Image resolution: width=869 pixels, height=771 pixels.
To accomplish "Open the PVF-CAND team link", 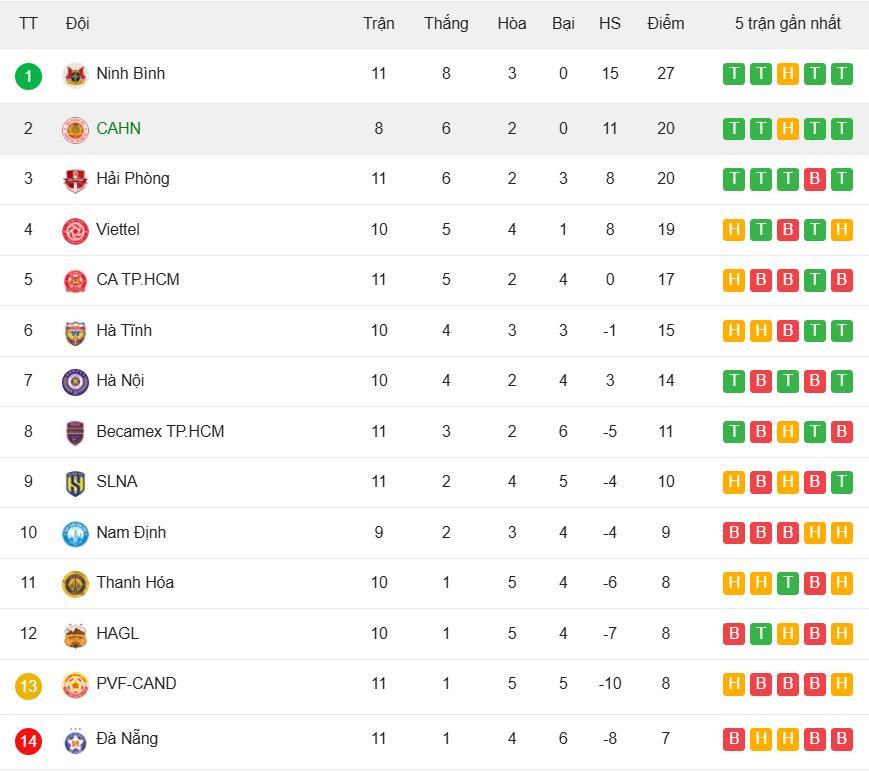I will (x=136, y=683).
